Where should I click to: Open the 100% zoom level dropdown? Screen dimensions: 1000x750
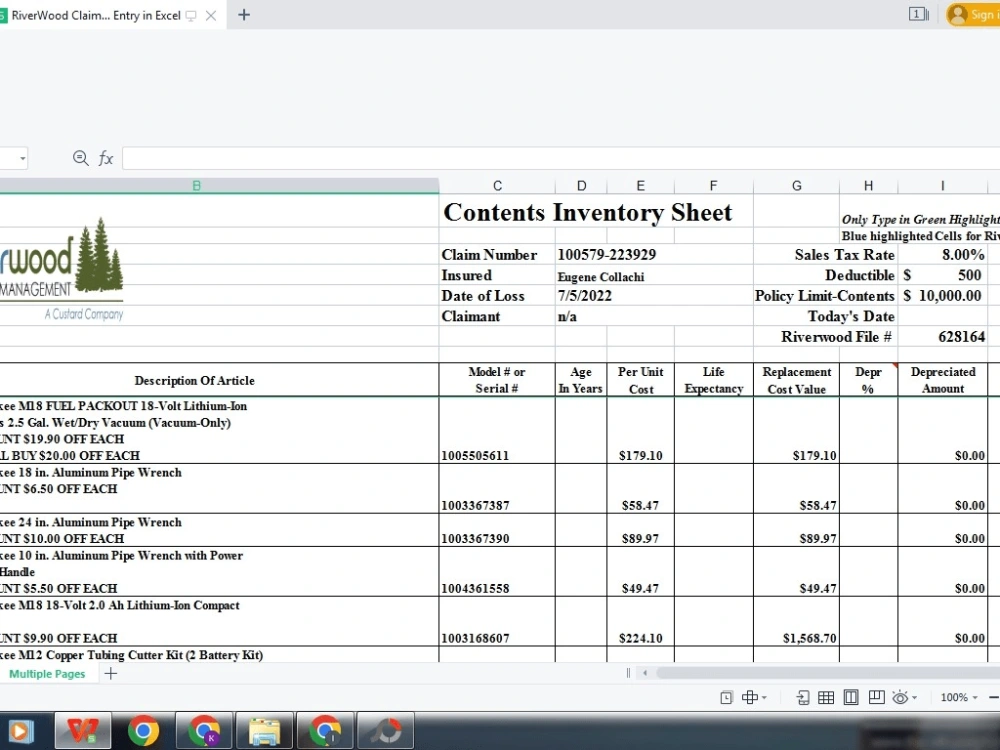pos(959,698)
